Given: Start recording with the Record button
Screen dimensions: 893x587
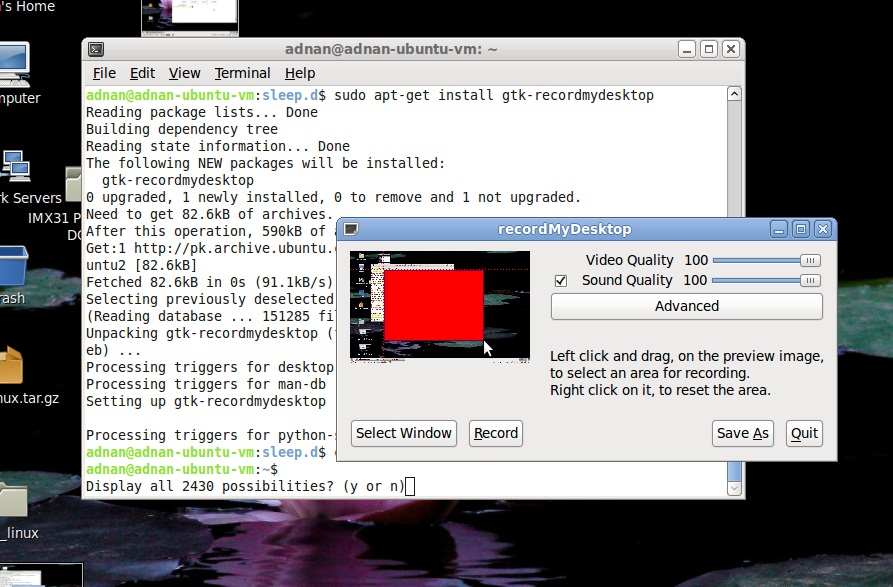Looking at the screenshot, I should 495,433.
